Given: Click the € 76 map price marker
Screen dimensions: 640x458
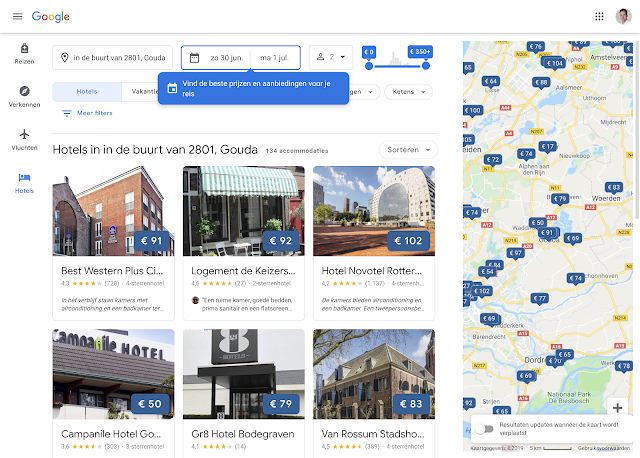Looking at the screenshot, I should point(536,47).
